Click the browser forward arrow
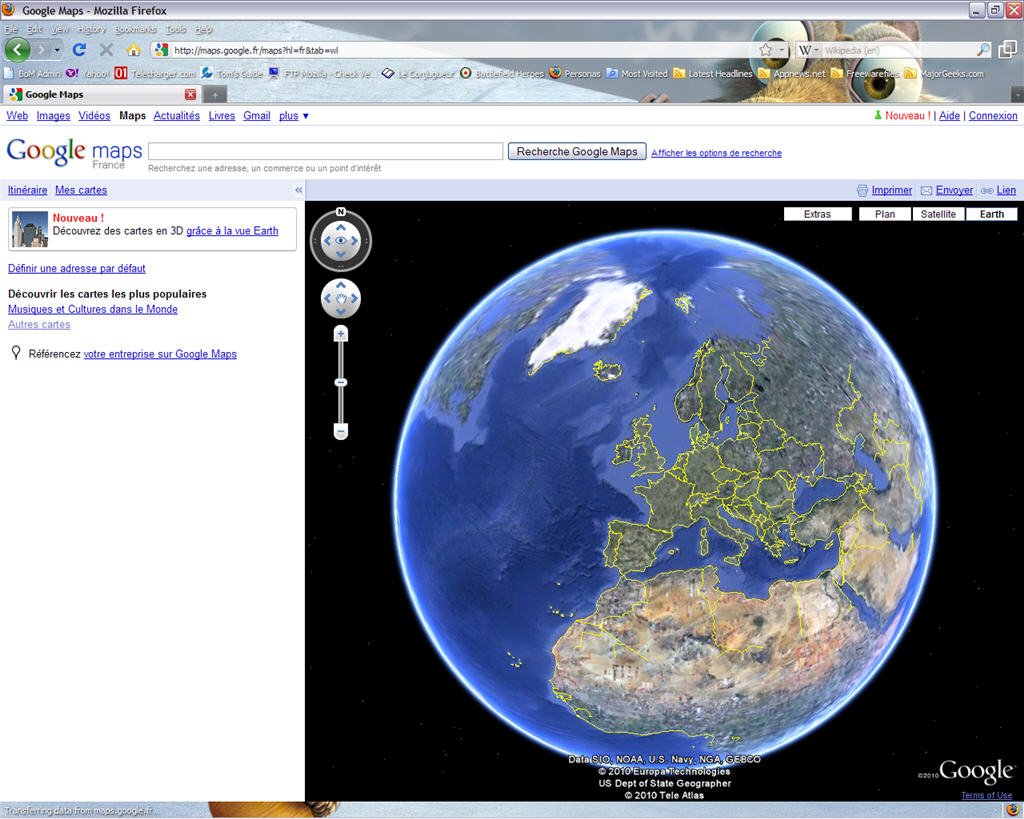The height and width of the screenshot is (819, 1024). point(41,50)
